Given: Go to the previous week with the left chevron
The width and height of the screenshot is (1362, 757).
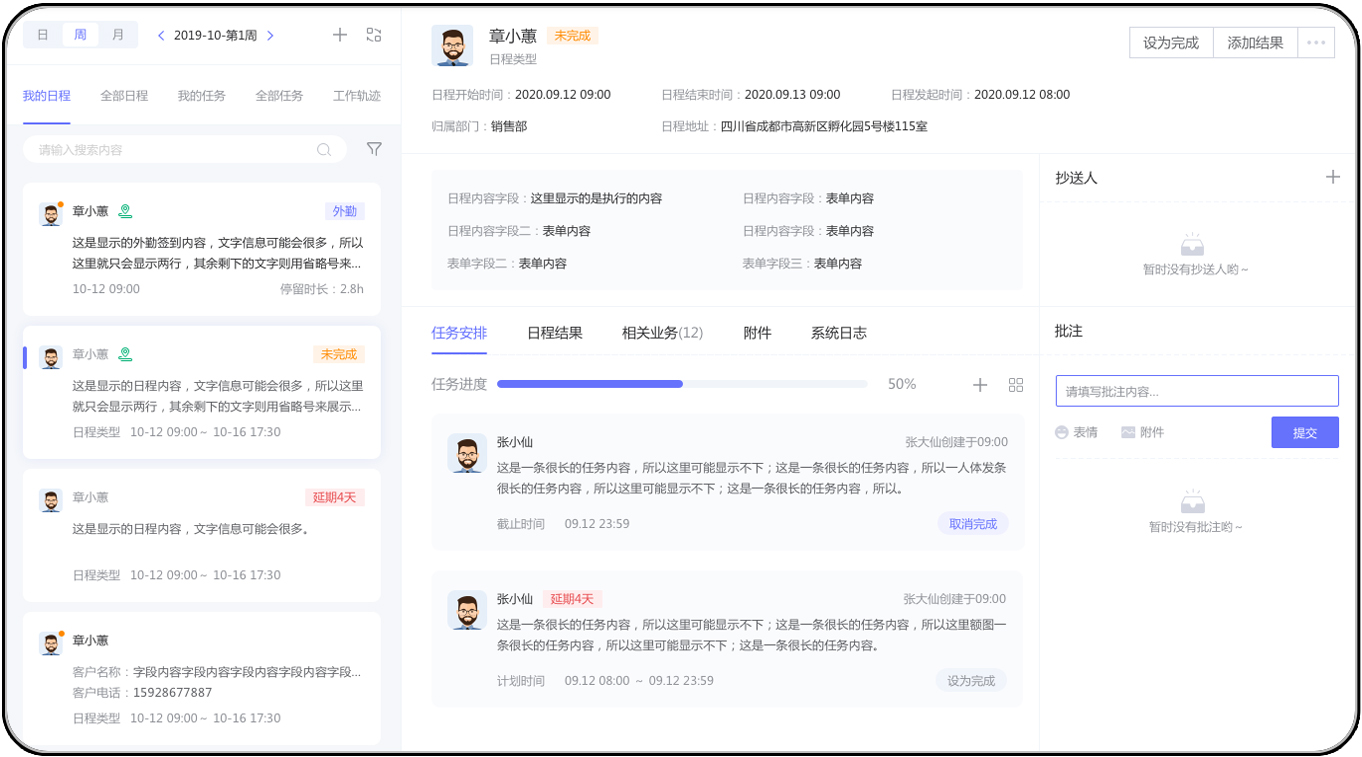Looking at the screenshot, I should [x=161, y=35].
